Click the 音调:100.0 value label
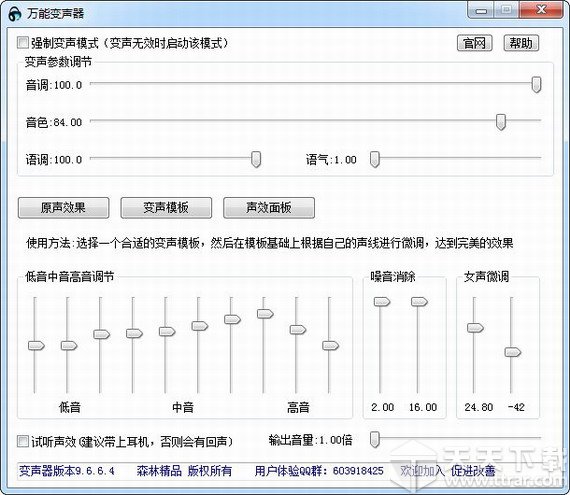570x495 pixels. click(x=54, y=85)
